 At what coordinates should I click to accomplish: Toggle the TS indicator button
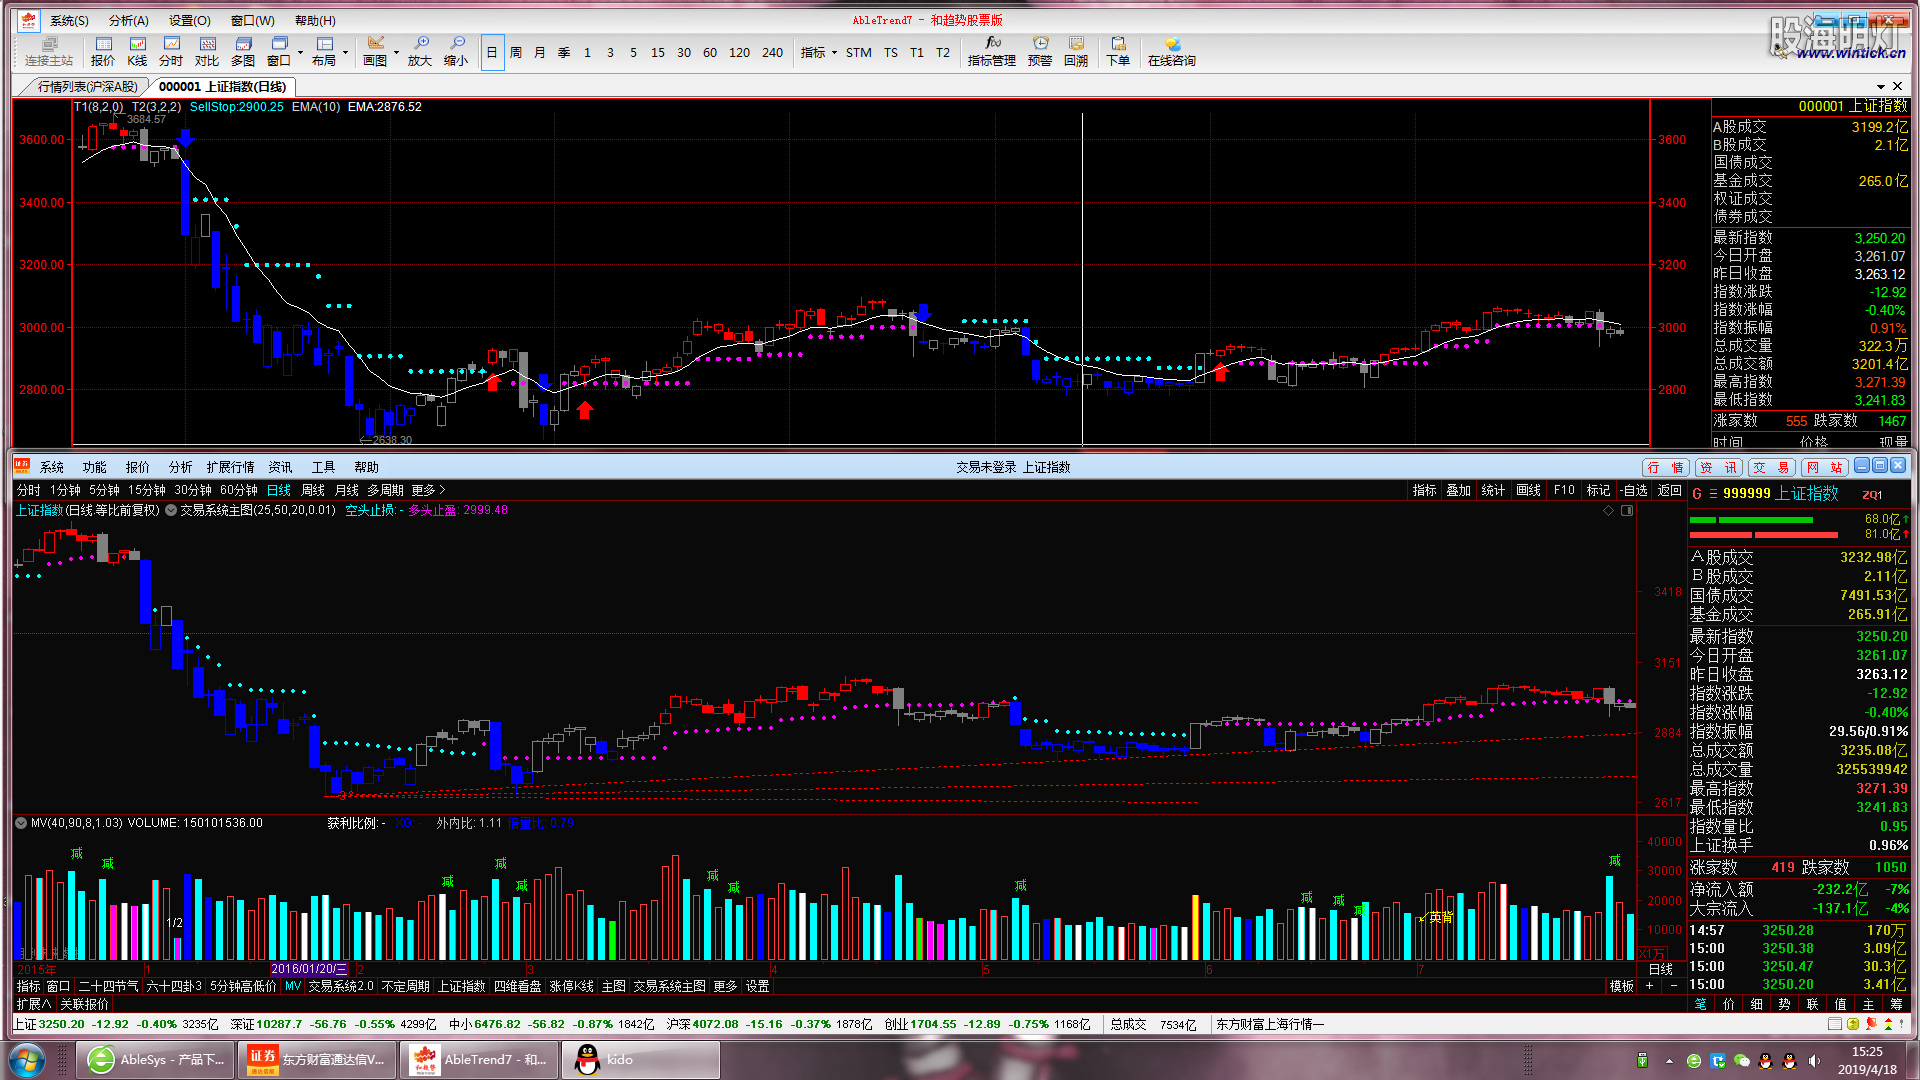point(891,52)
